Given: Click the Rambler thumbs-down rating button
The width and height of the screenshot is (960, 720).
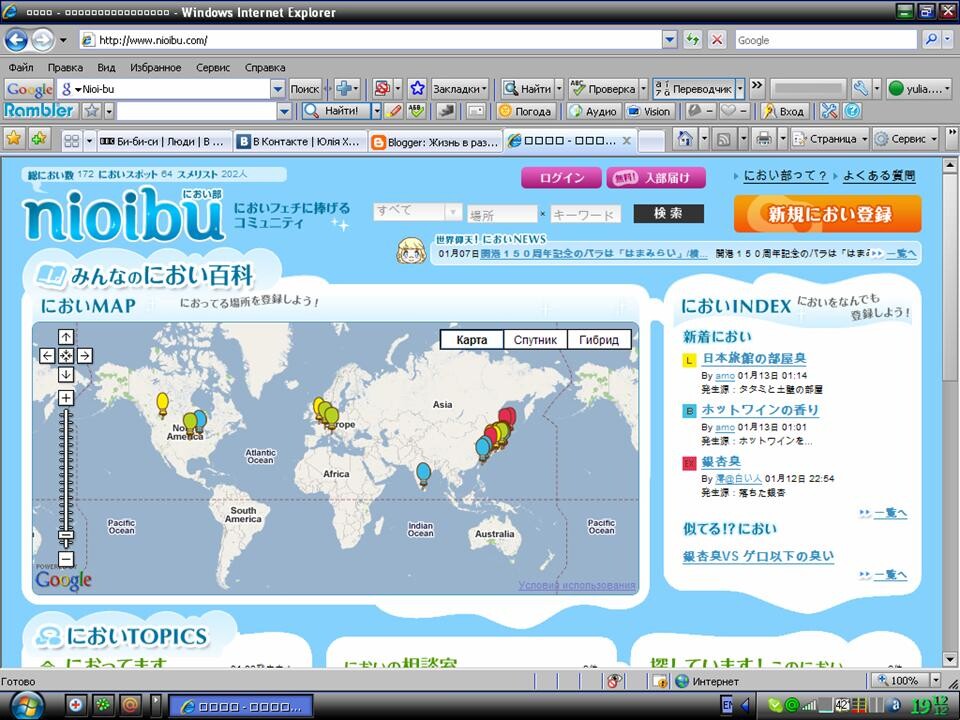Looking at the screenshot, I should pos(700,111).
